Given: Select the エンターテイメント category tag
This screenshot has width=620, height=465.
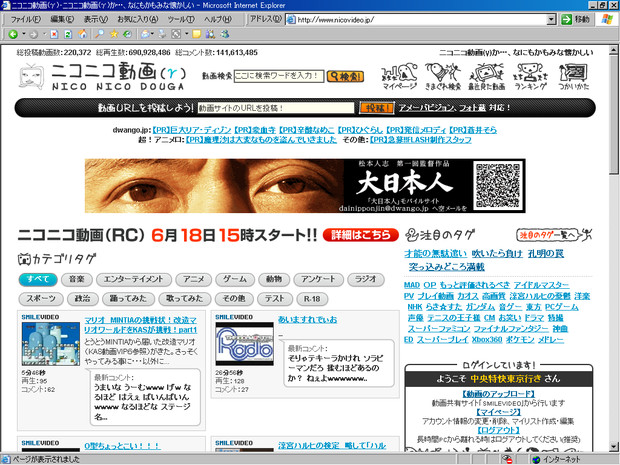Looking at the screenshot, I should [134, 280].
